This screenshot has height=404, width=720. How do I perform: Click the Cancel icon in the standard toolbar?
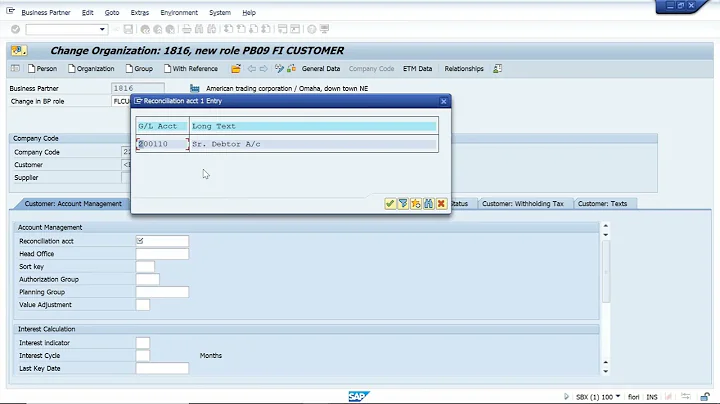(170, 29)
